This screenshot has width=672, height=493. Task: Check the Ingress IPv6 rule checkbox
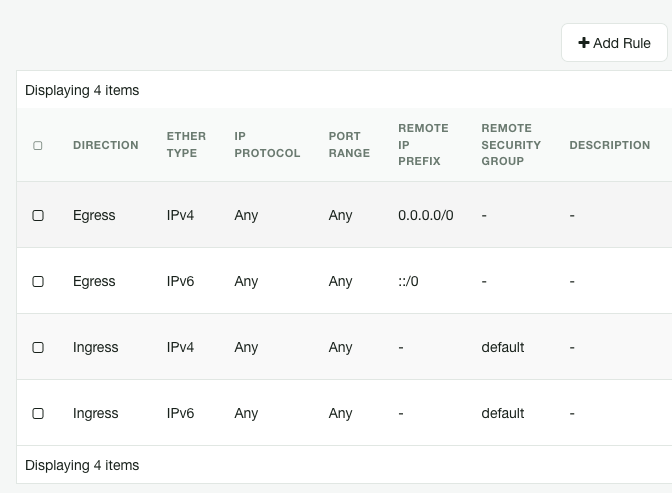[x=38, y=413]
